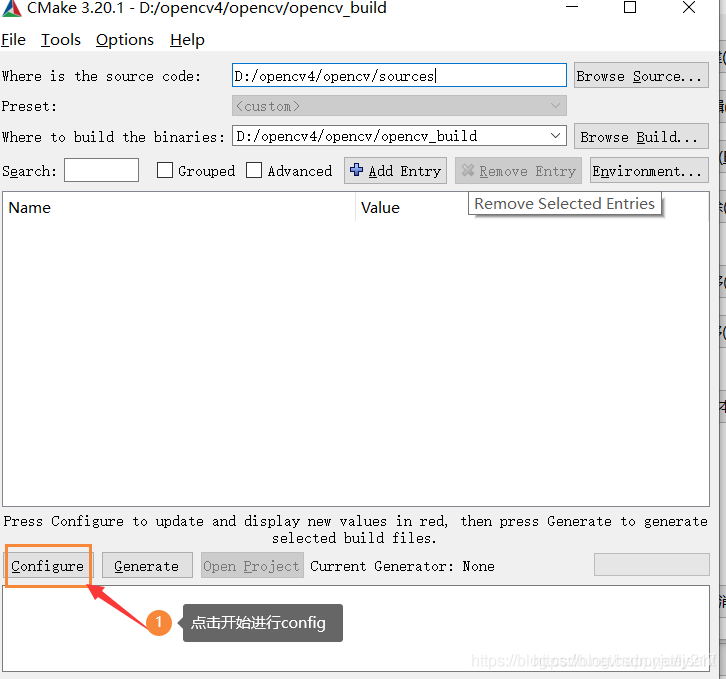The height and width of the screenshot is (679, 726).
Task: Click the Current Generator: None label
Action: [402, 566]
